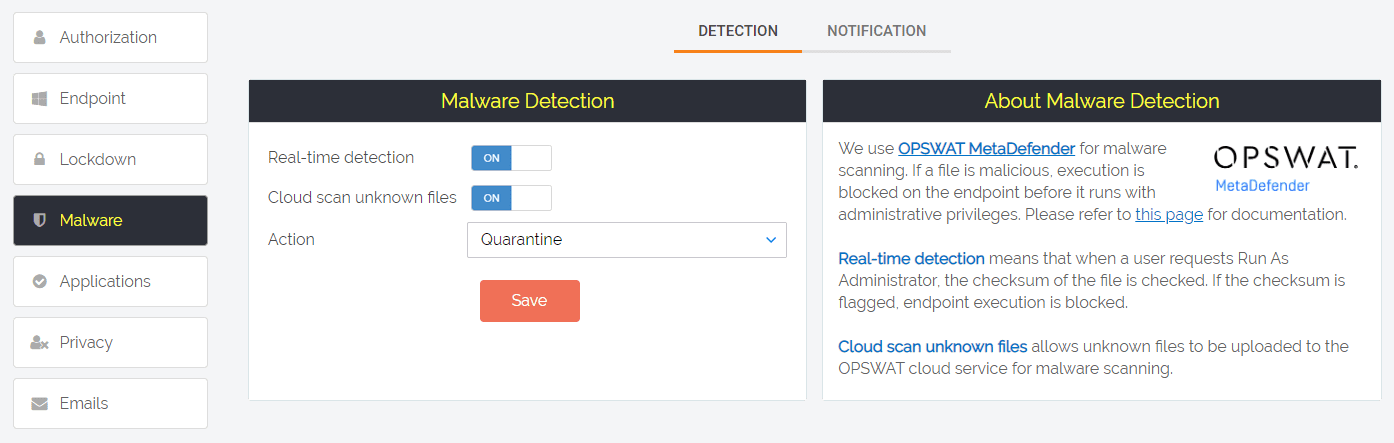Go to Applications settings section
This screenshot has width=1394, height=443.
(x=110, y=282)
